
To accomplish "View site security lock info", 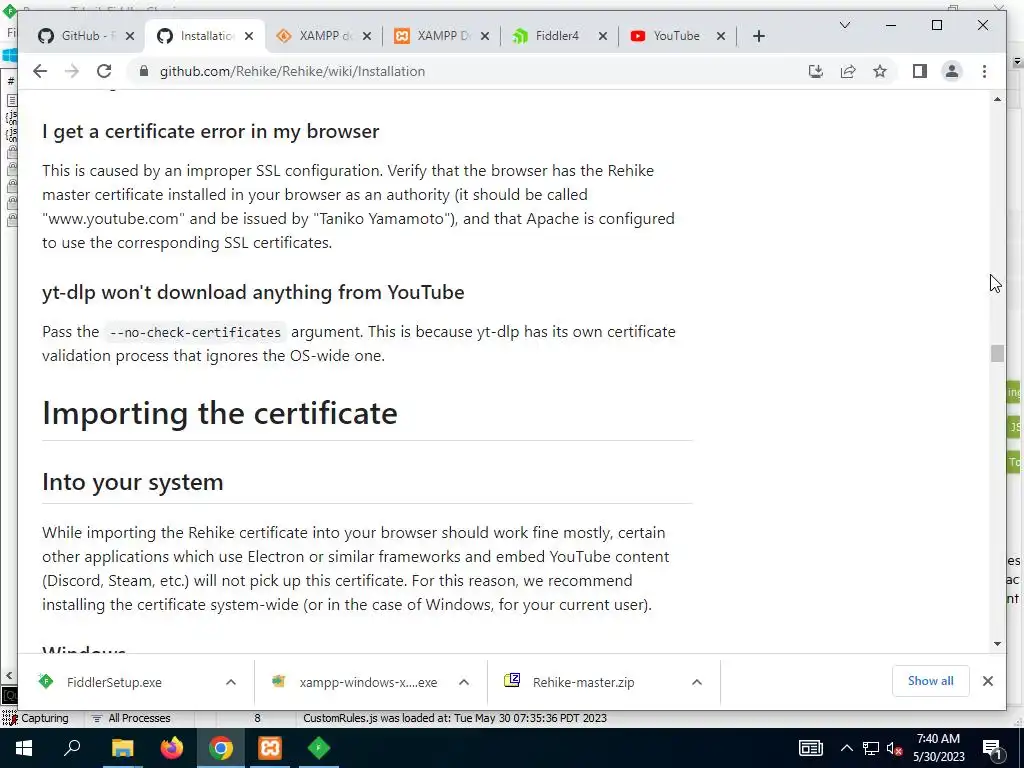I will point(144,71).
